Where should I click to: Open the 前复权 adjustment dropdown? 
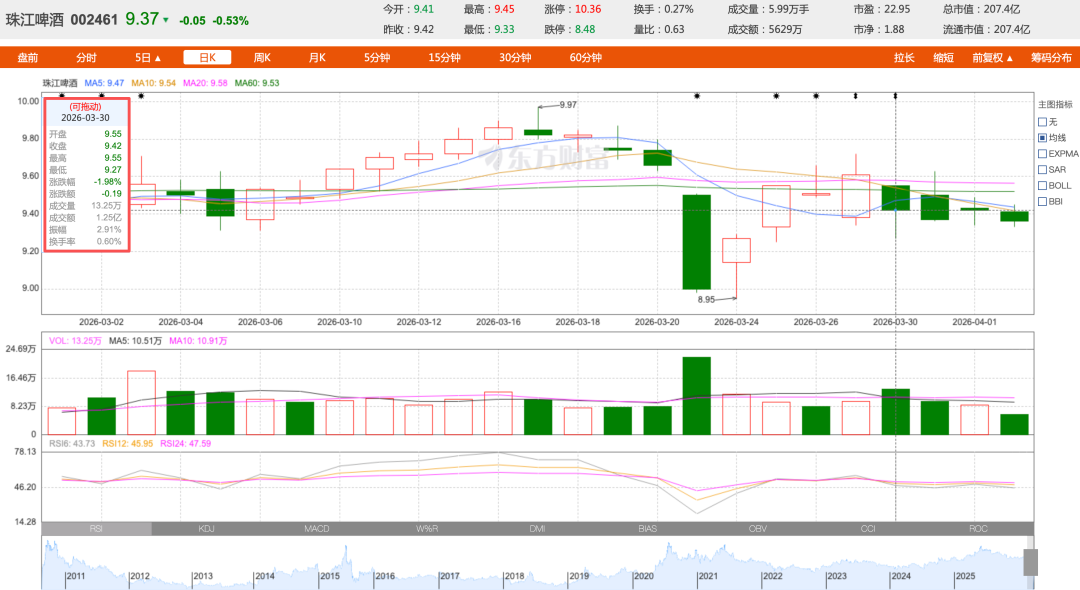pyautogui.click(x=993, y=58)
